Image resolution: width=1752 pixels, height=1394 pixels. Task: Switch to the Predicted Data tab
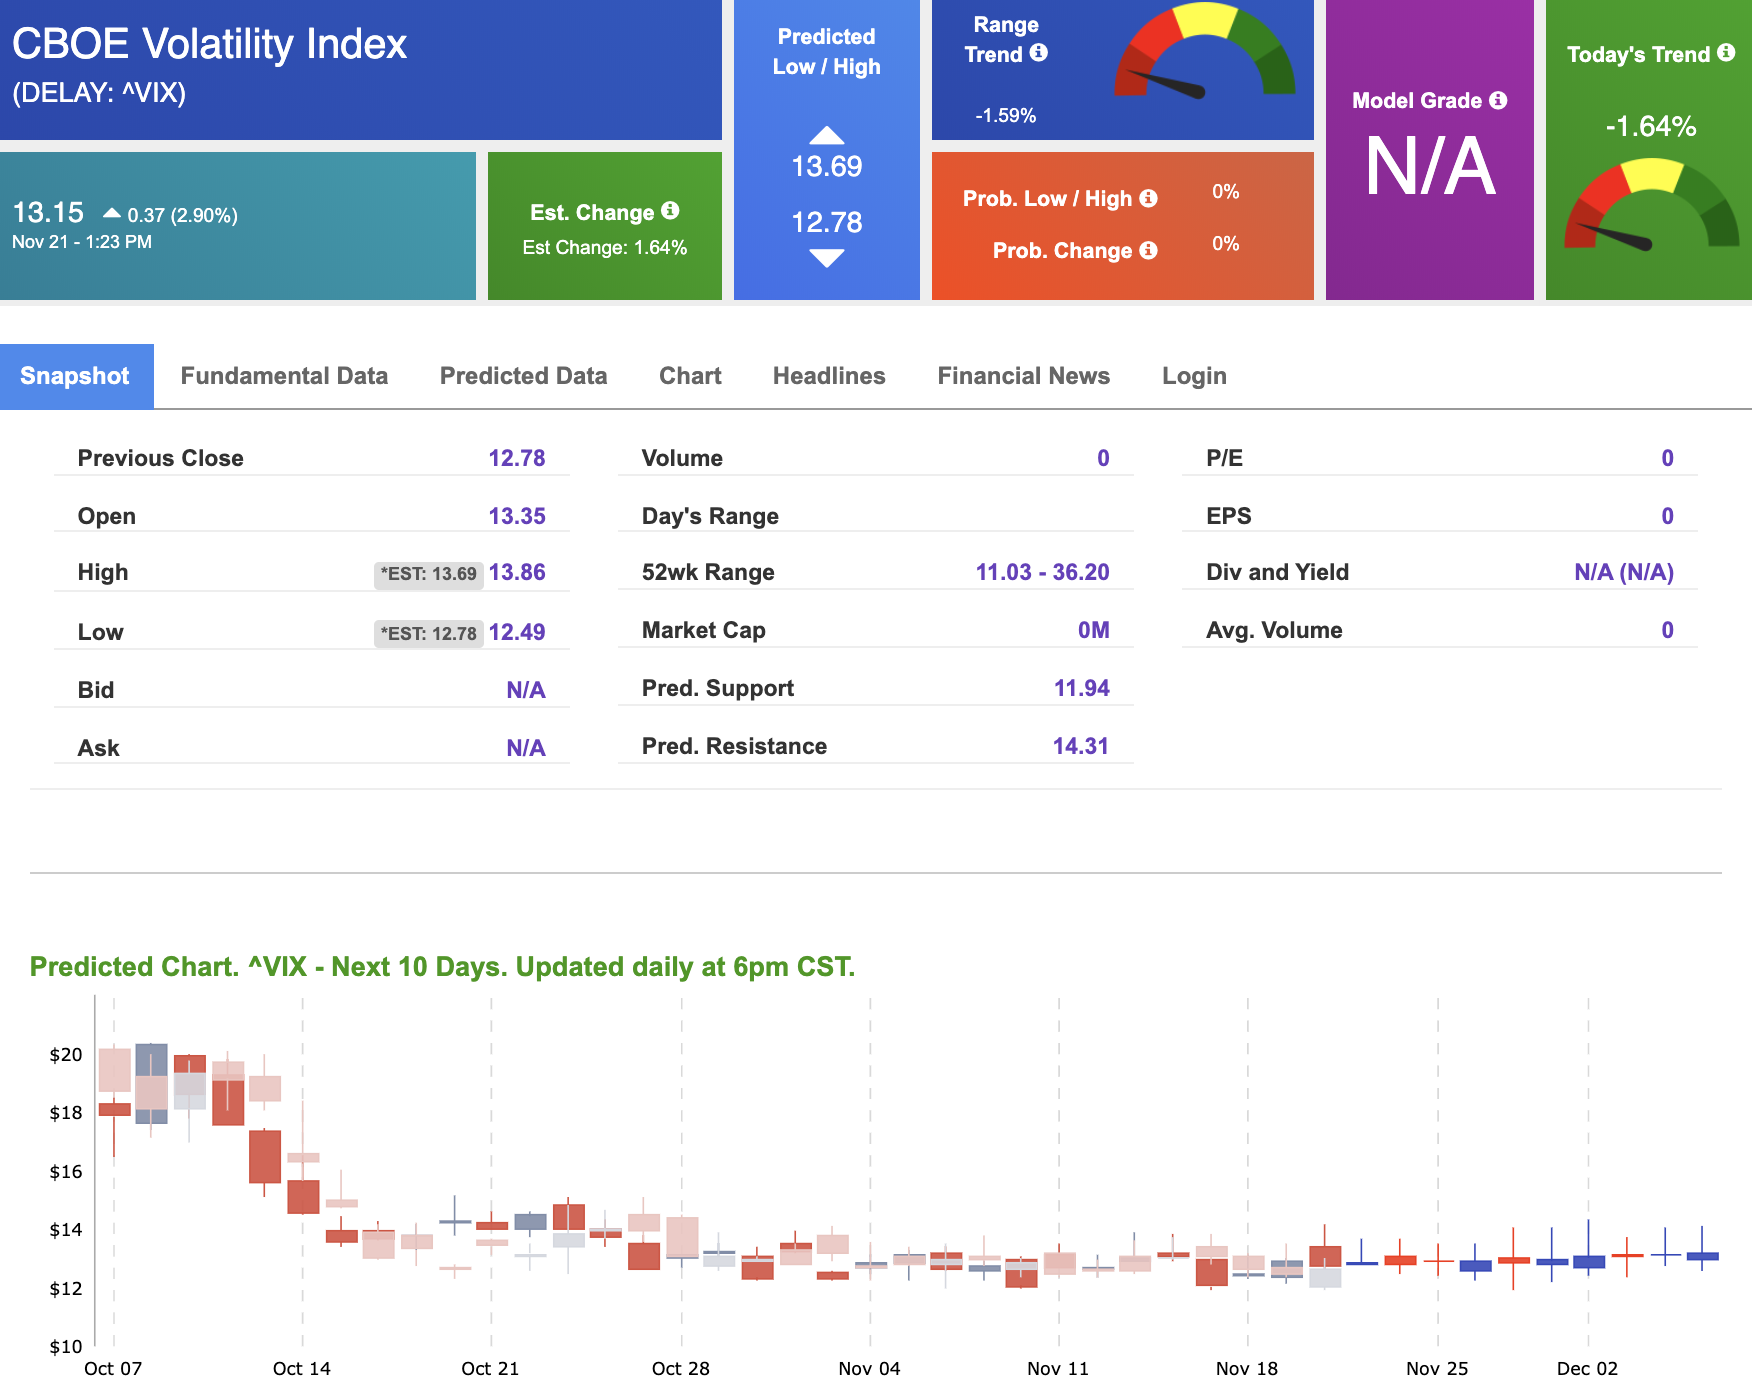tap(523, 376)
